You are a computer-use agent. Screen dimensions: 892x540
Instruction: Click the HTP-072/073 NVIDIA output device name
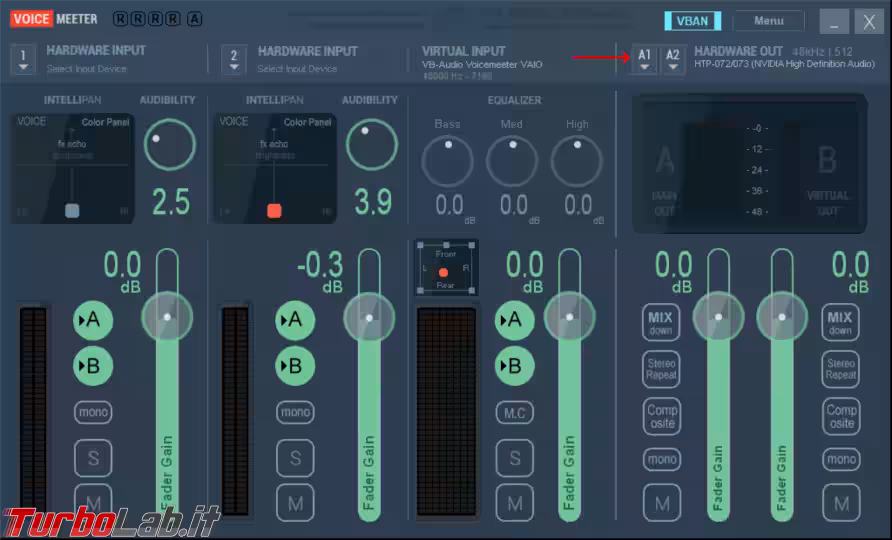click(784, 64)
